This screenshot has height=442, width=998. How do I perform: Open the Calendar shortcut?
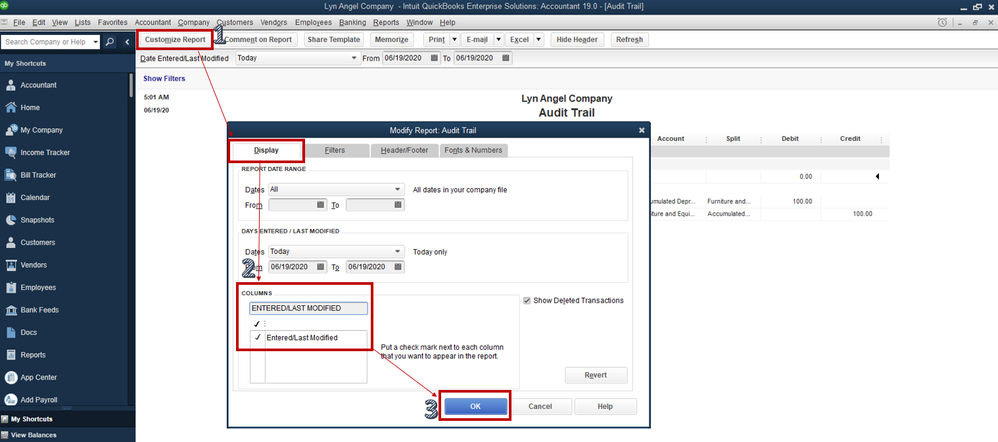click(11, 197)
